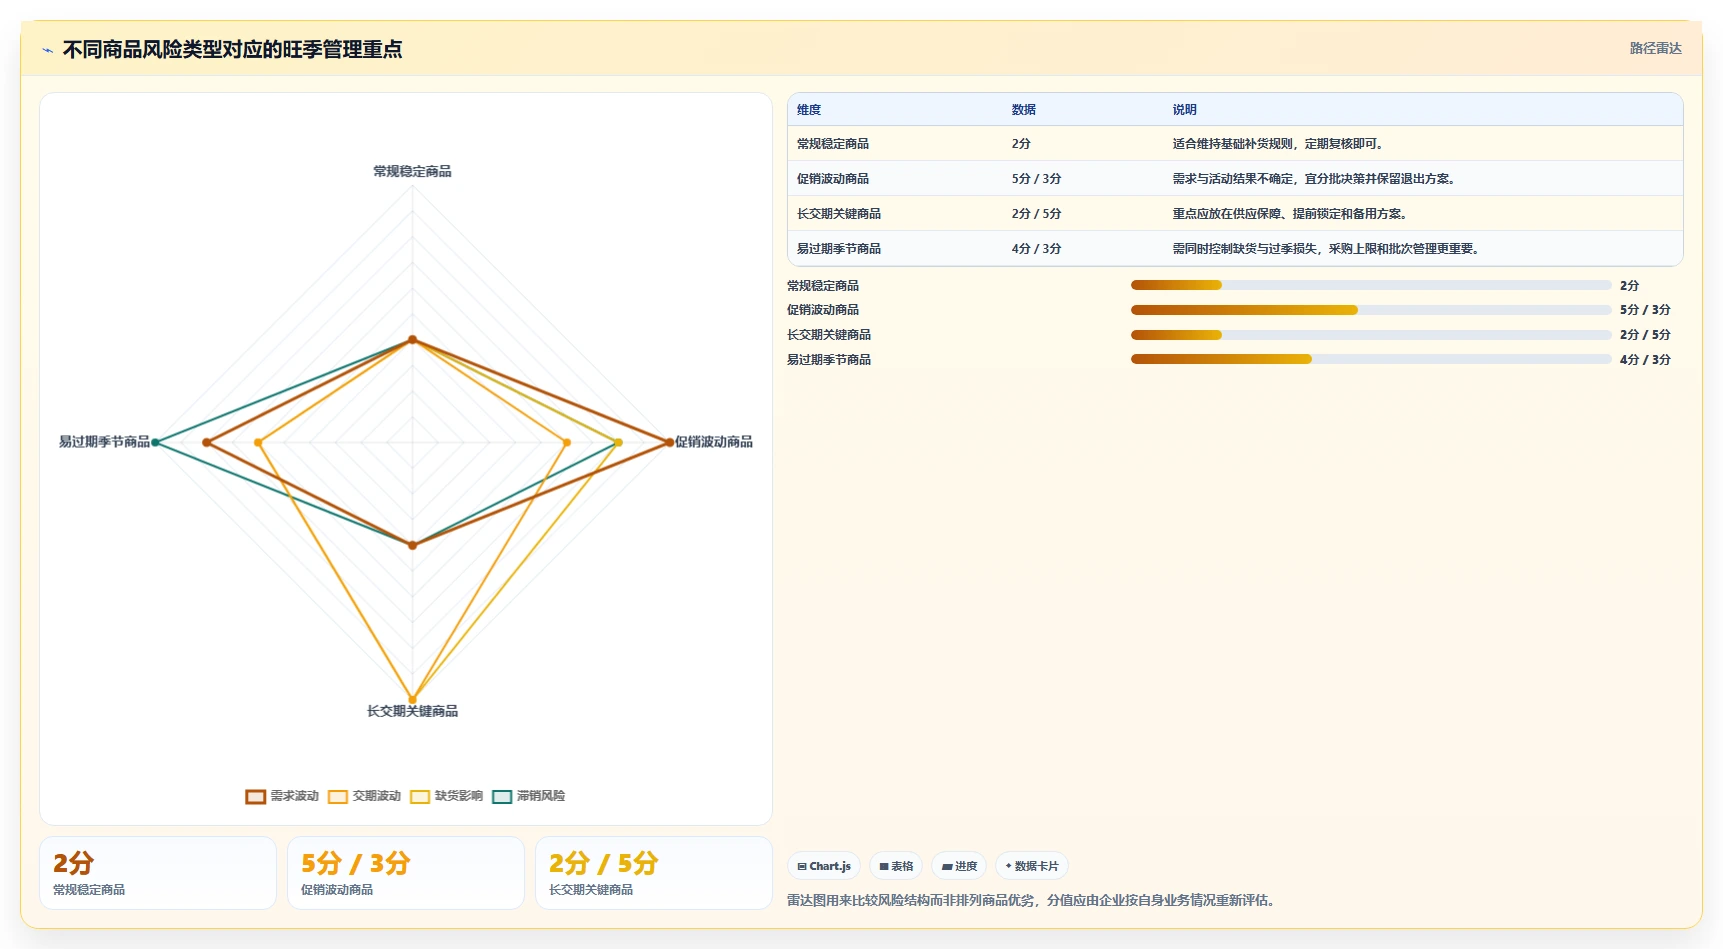
Task: Click the 2分 / 5分 value in table
Action: pos(1036,214)
